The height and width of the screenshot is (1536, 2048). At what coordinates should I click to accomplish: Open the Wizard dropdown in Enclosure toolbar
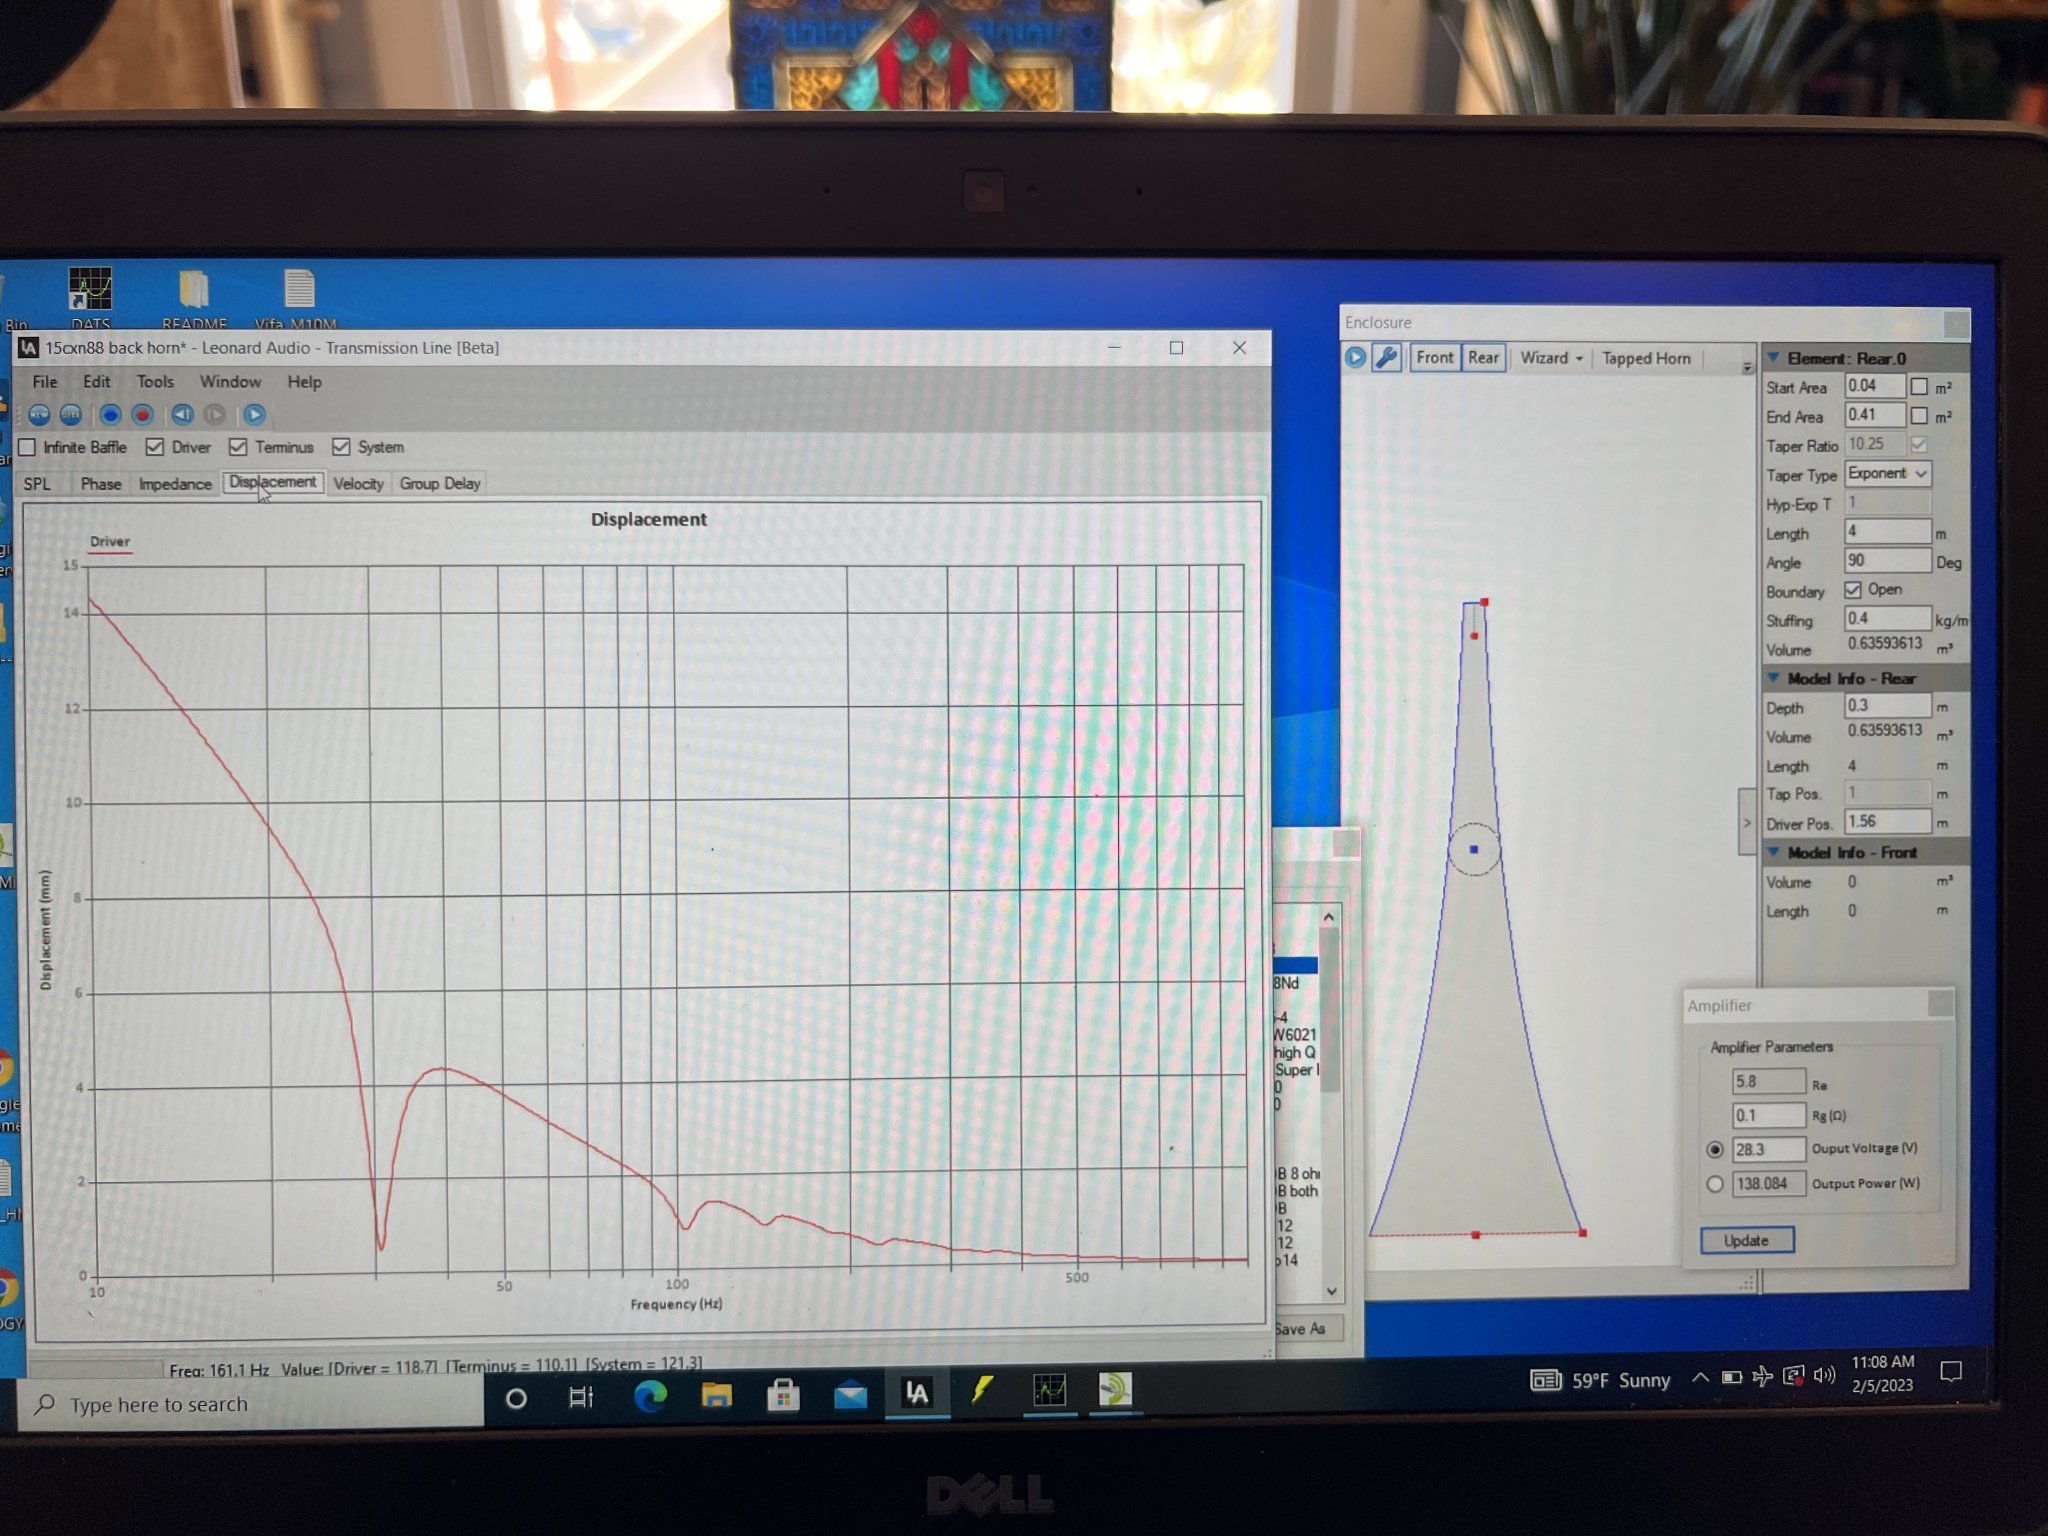(1552, 357)
